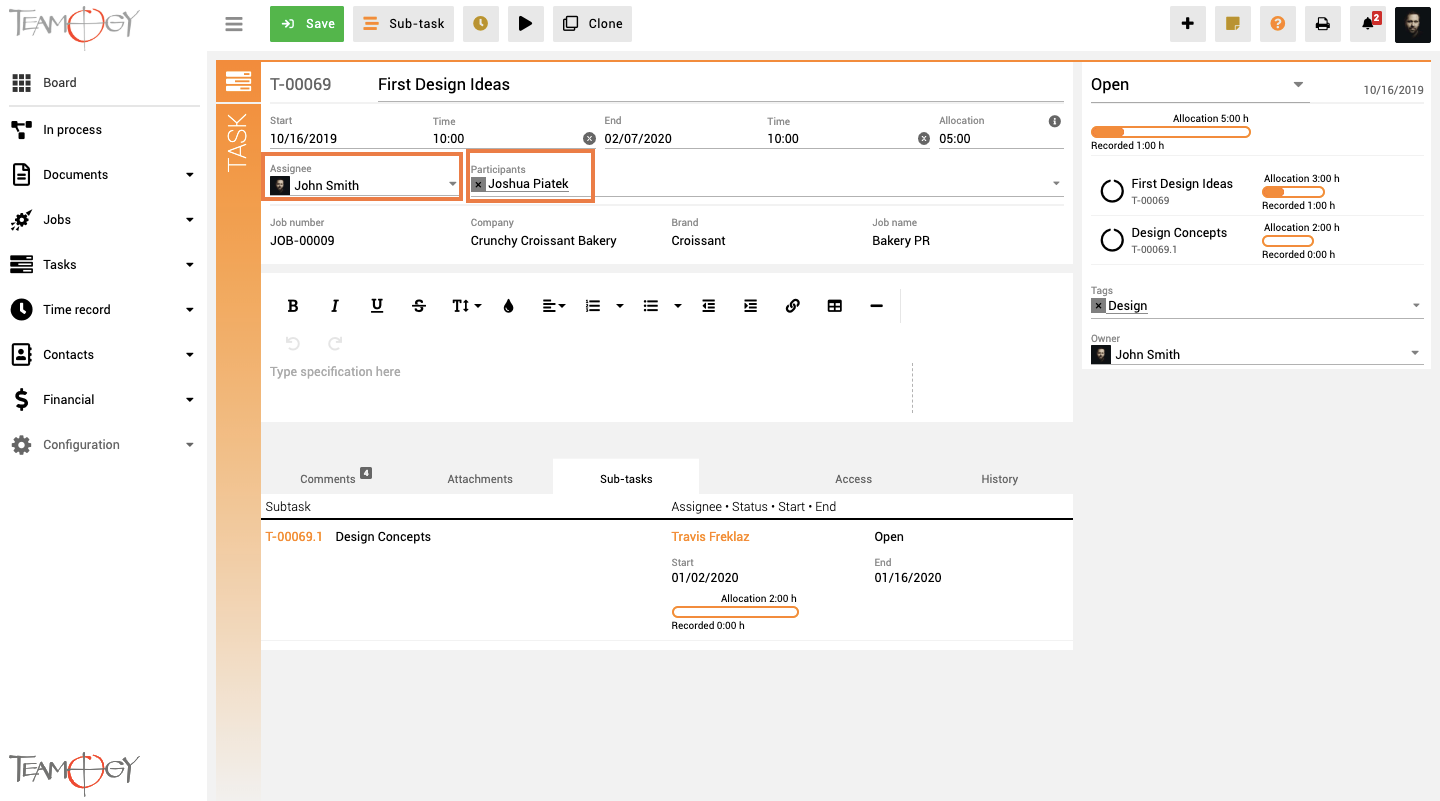Click the specification text area
The width and height of the screenshot is (1440, 801).
tap(590, 388)
